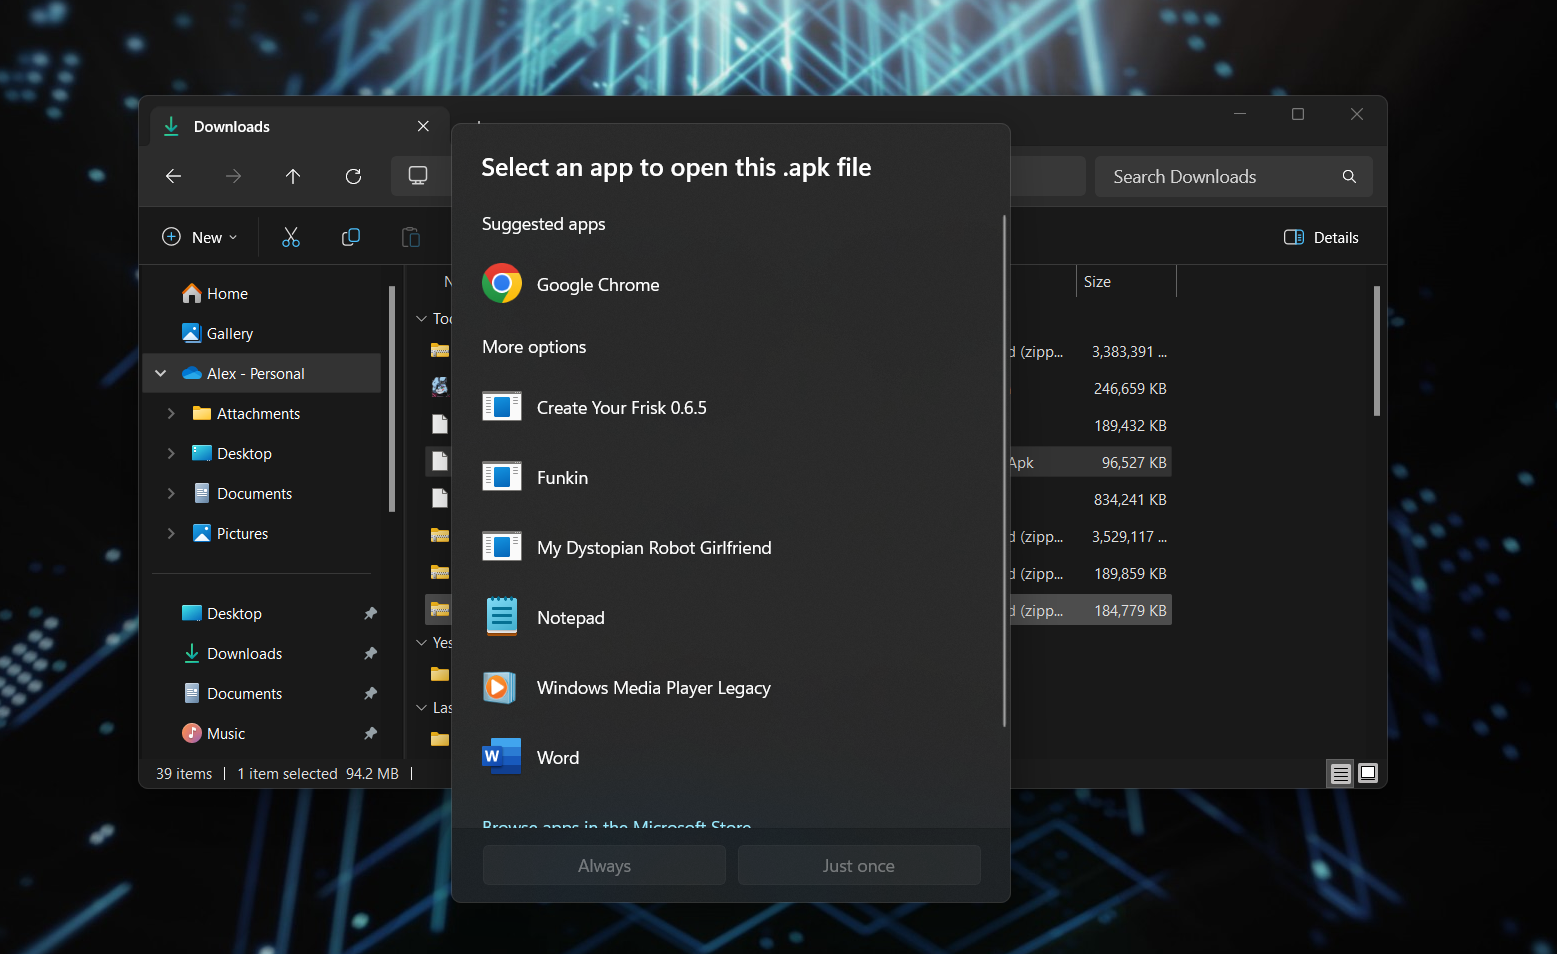The image size is (1557, 954).
Task: Collapse the Last week group
Action: tap(421, 707)
